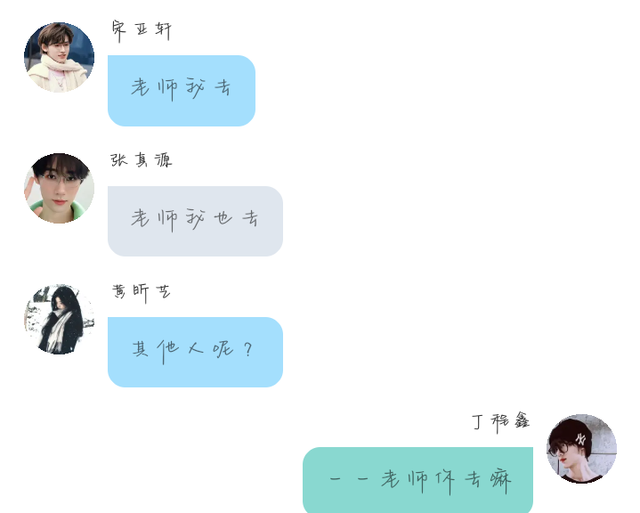The height and width of the screenshot is (513, 640).
Task: Click the character 也 in gray bubble
Action: (223, 218)
